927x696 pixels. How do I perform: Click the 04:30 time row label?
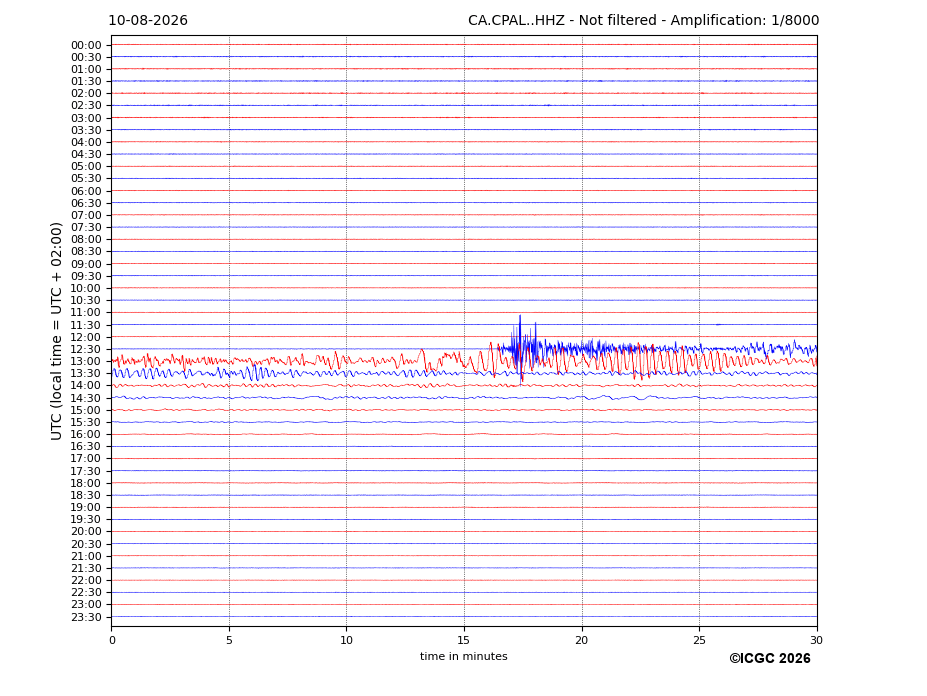click(86, 154)
